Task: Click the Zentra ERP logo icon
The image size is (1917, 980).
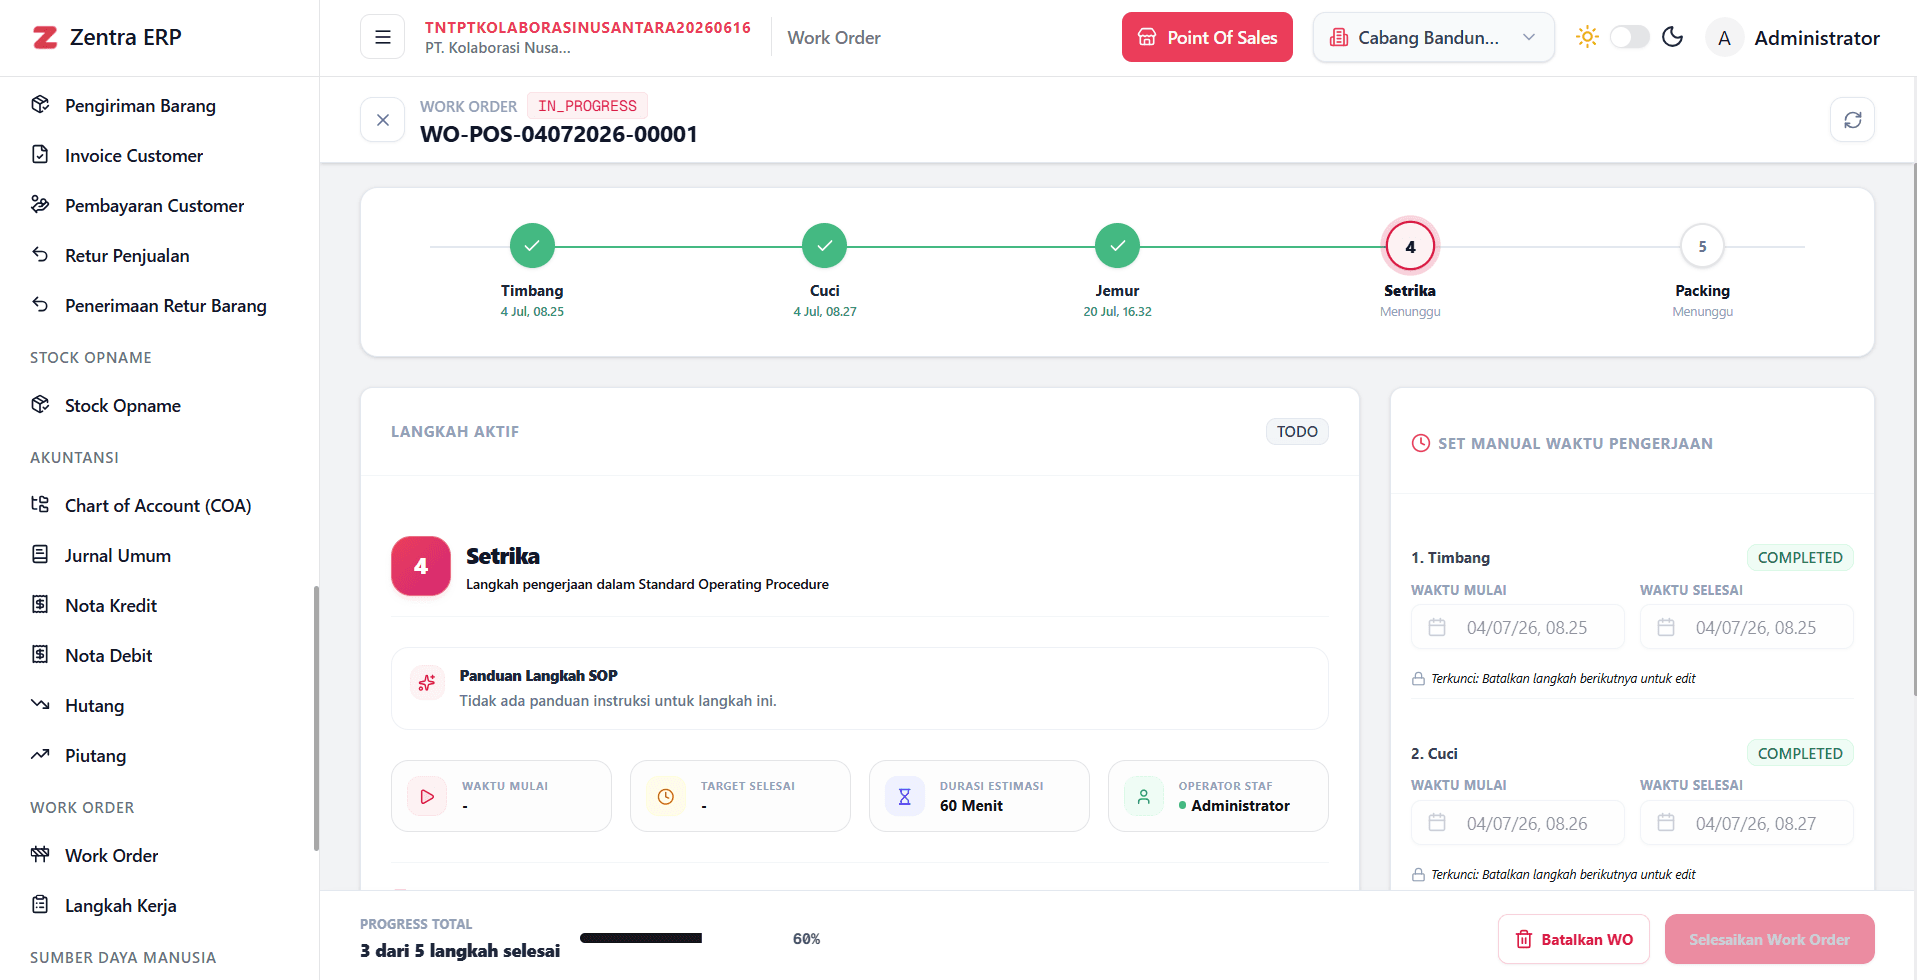Action: point(45,38)
